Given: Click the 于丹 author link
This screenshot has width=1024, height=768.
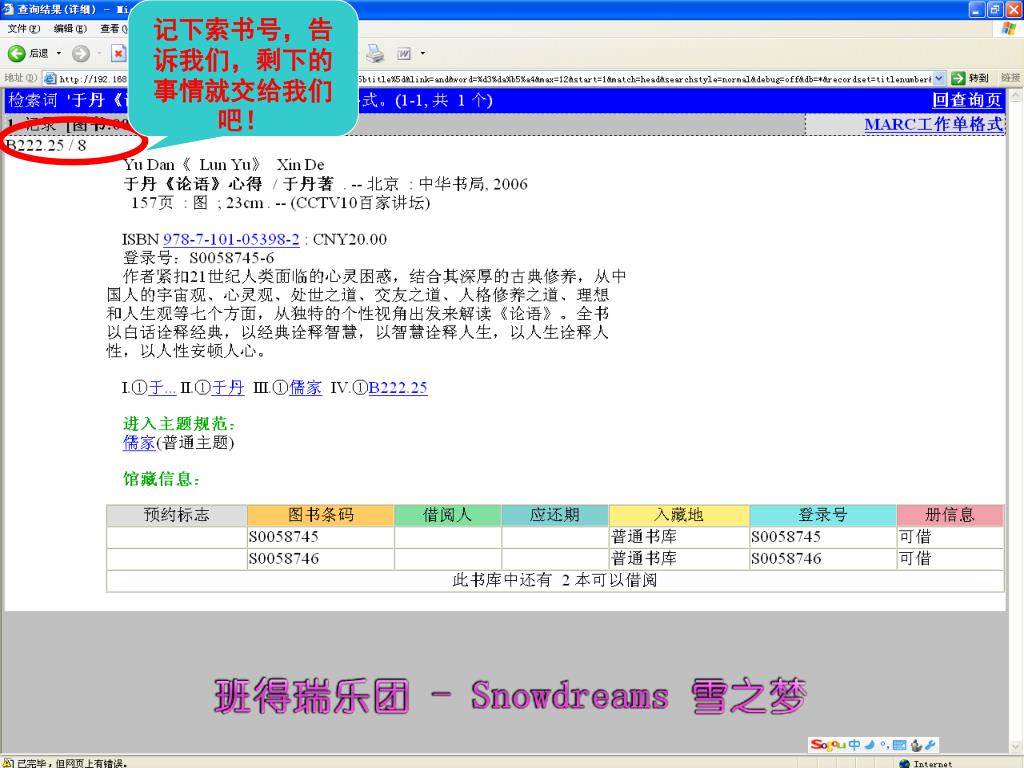Looking at the screenshot, I should click(x=228, y=388).
